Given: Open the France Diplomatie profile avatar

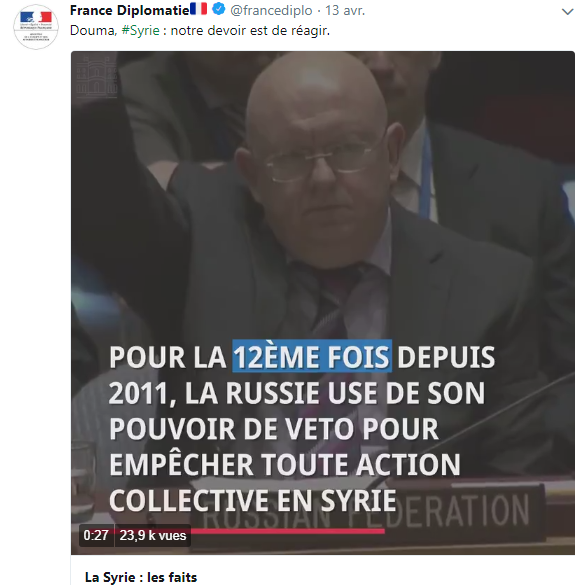Looking at the screenshot, I should tap(36, 27).
